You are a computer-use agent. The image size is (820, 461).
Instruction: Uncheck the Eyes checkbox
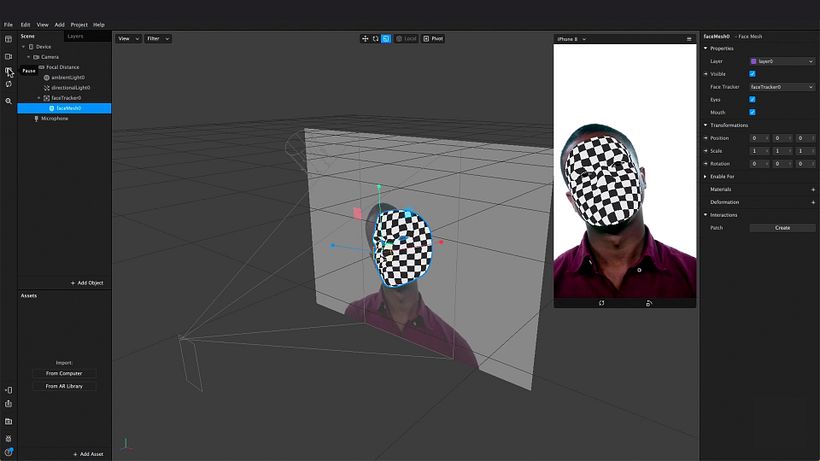(x=752, y=99)
